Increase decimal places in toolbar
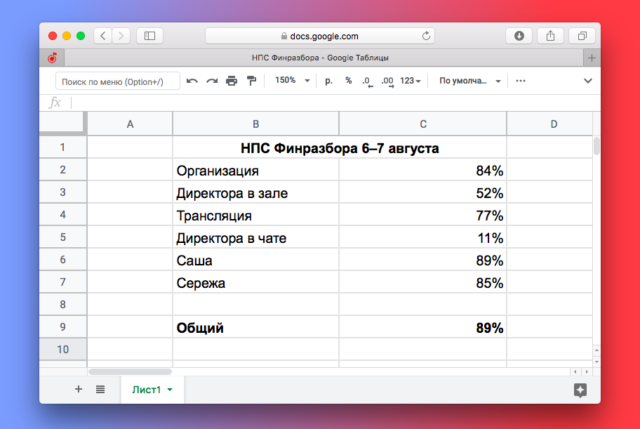The image size is (640, 429). click(387, 80)
